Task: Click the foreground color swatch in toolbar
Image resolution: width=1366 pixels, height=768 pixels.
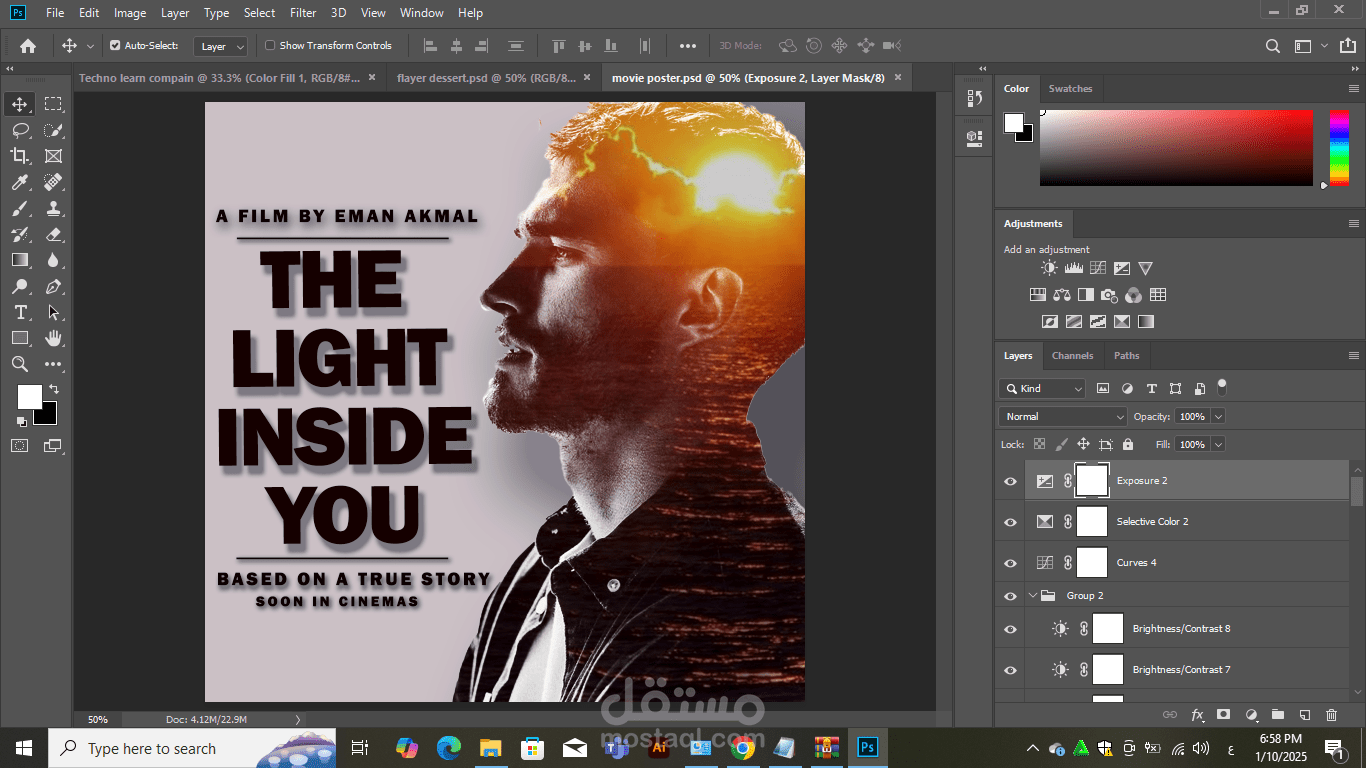Action: coord(29,397)
